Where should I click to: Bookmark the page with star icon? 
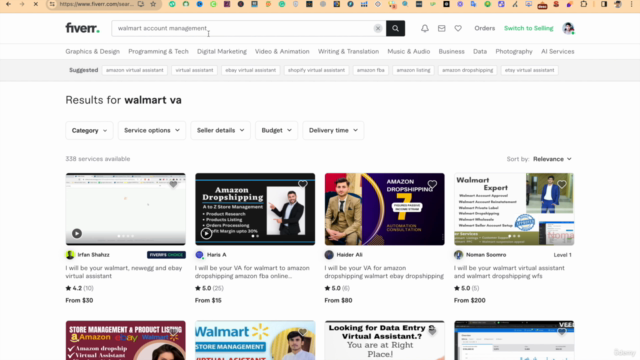[x=153, y=4]
